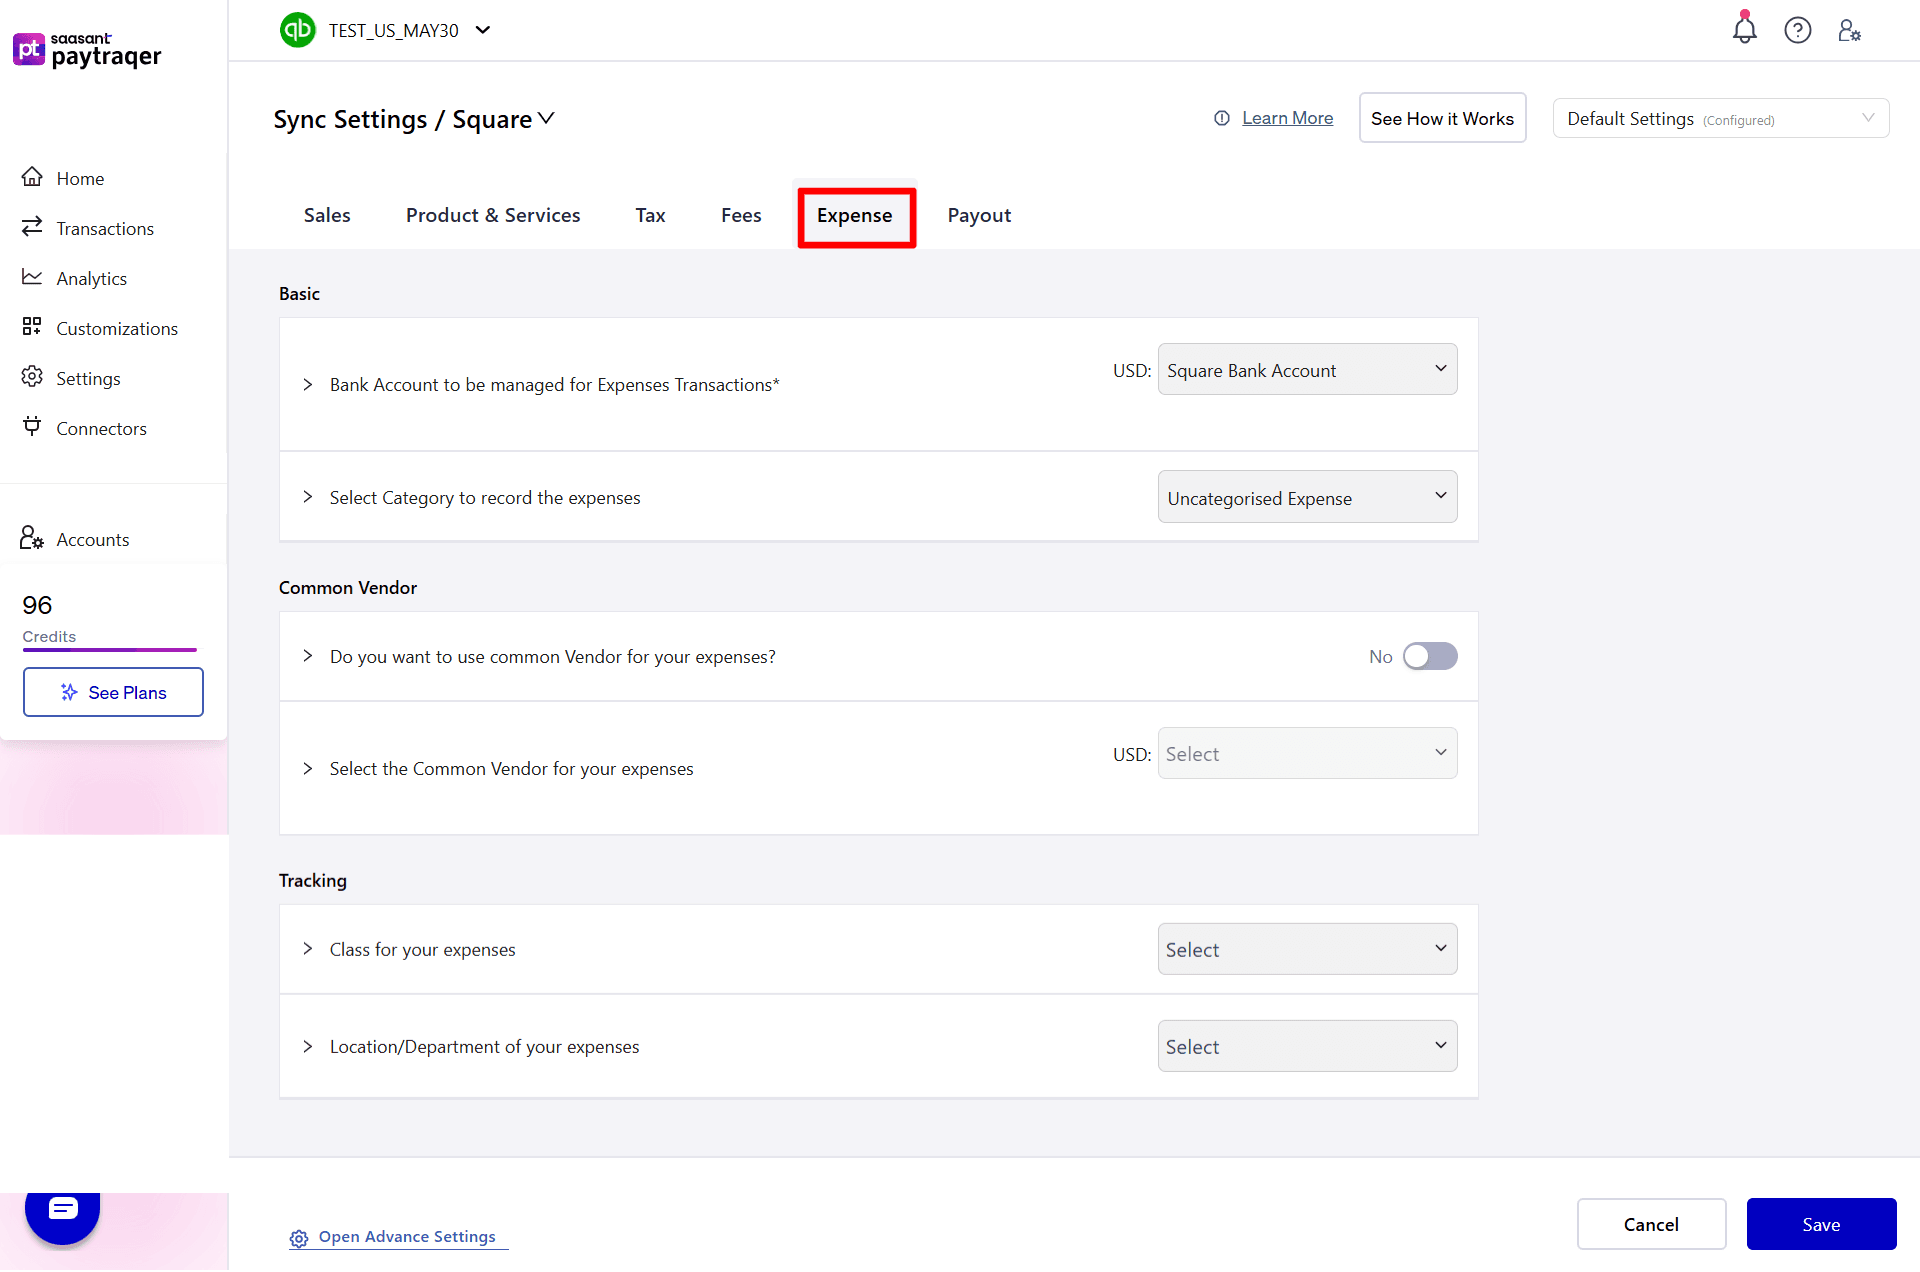The image size is (1920, 1272).
Task: Expand the TEST_US_MAY30 company switcher
Action: point(483,30)
